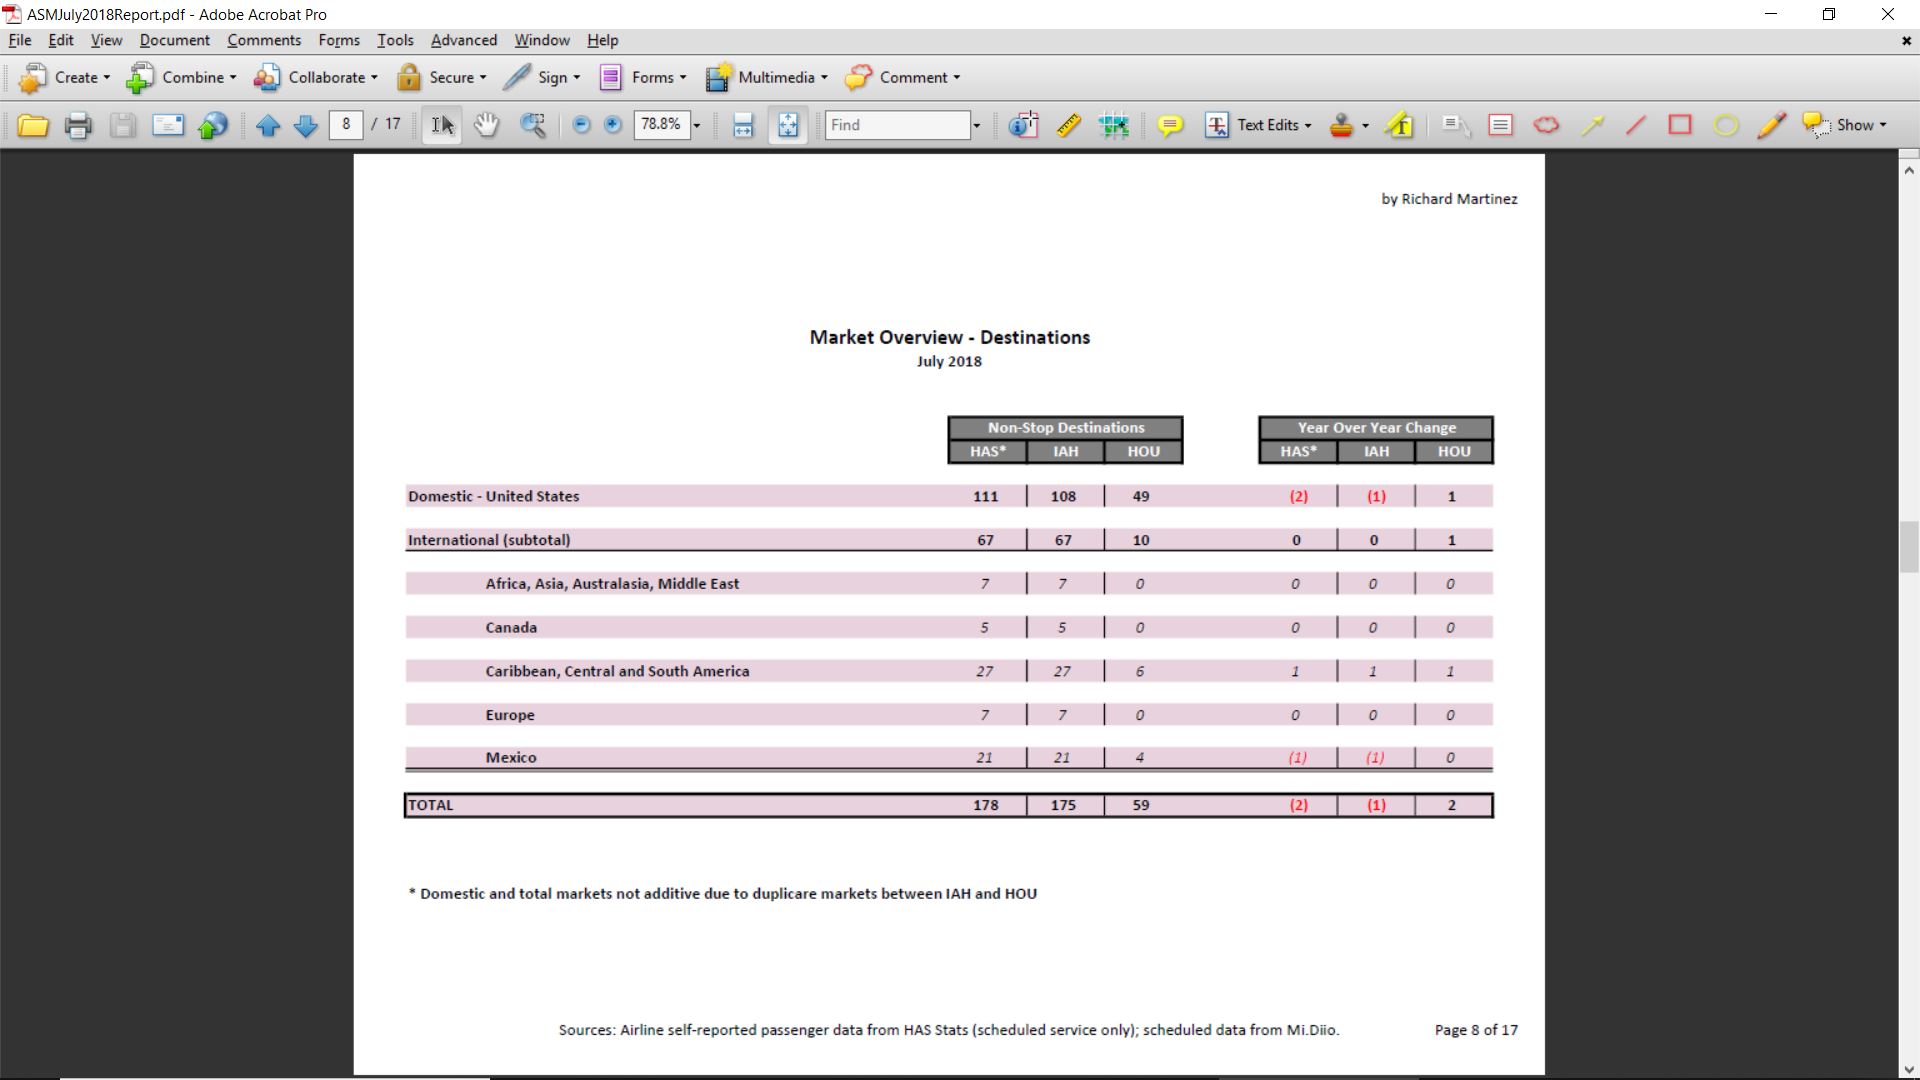Expand the Sign dropdown
Viewport: 1920px width, 1080px height.
click(576, 77)
